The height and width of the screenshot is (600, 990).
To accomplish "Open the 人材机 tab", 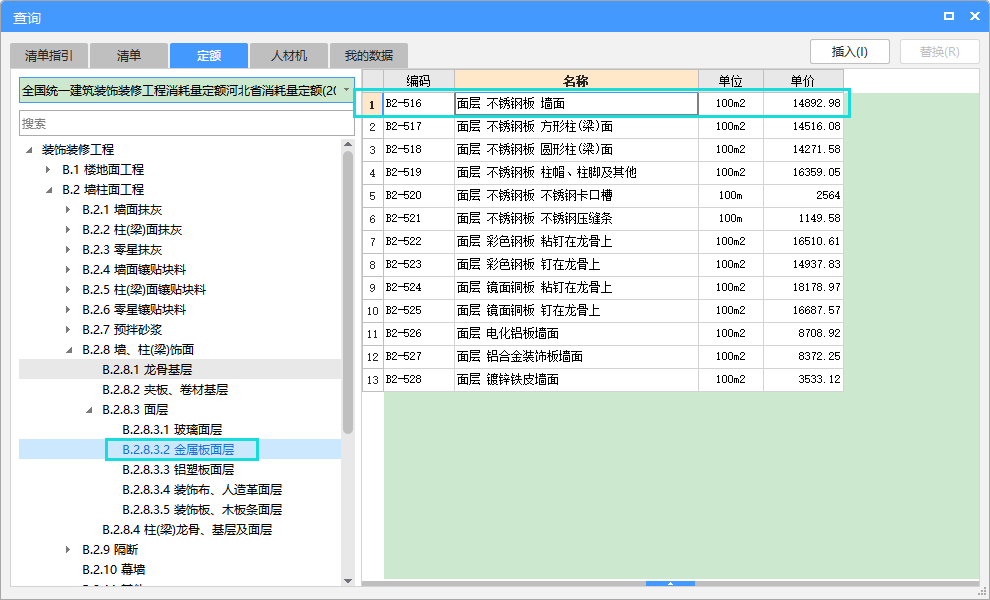I will 289,56.
